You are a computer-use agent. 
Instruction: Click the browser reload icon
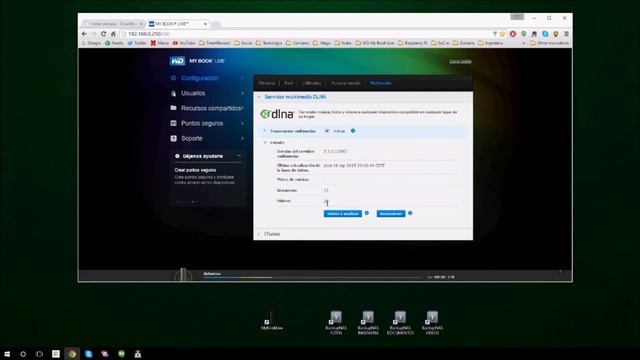104,34
